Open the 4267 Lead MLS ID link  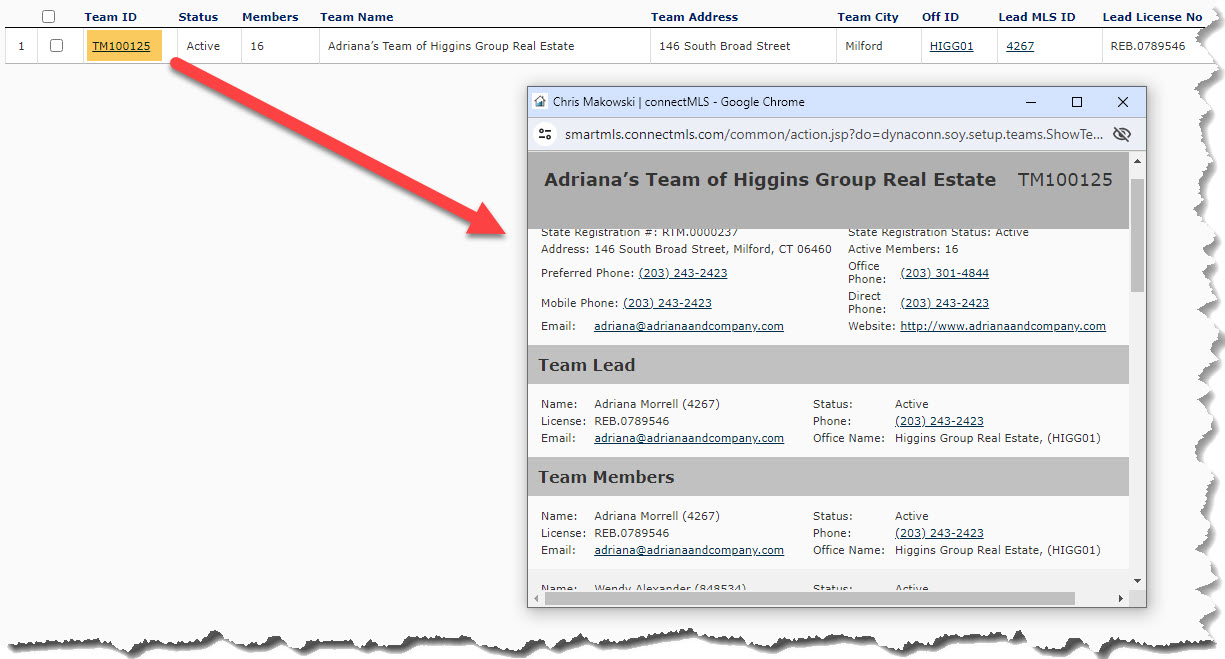pos(1020,46)
